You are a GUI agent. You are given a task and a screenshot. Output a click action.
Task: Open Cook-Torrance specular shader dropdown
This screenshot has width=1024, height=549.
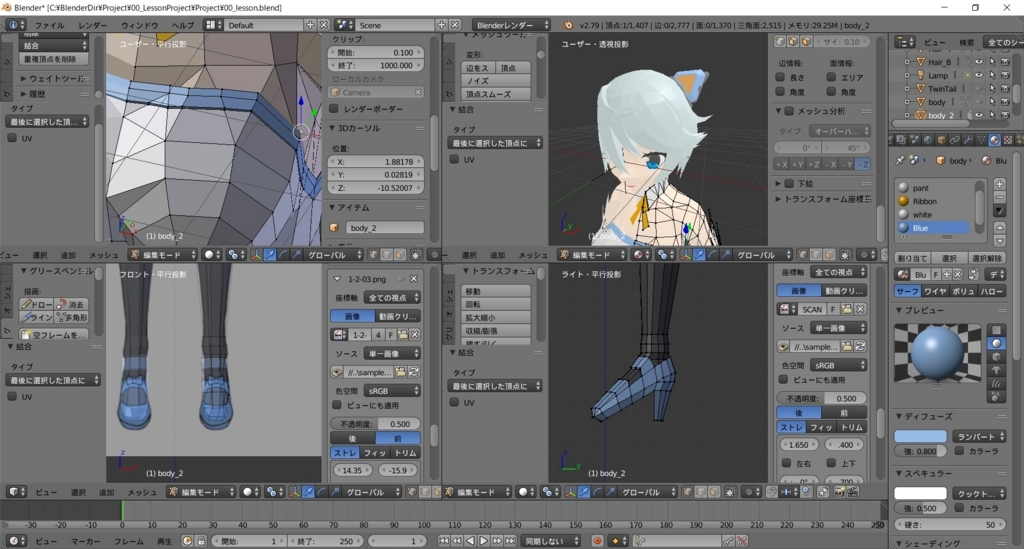[x=980, y=493]
